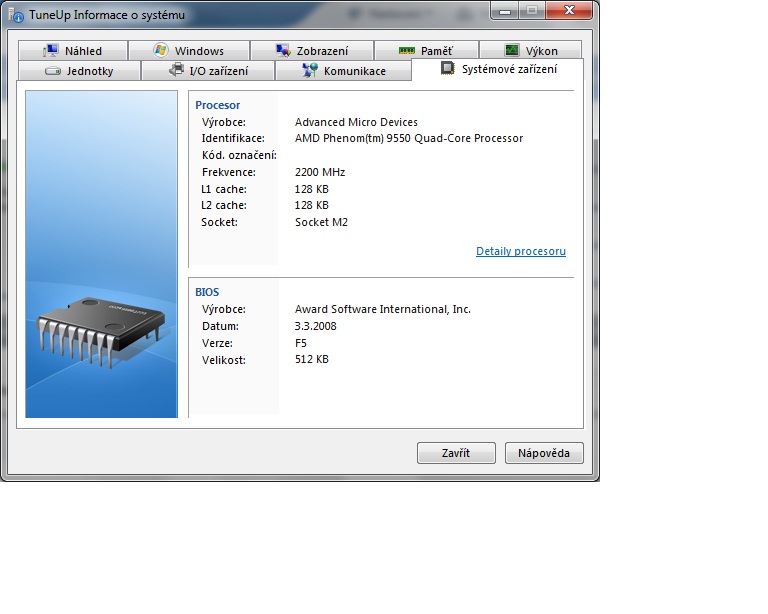Select the Výkon tab
Image resolution: width=768 pixels, height=614 pixels.
(530, 51)
